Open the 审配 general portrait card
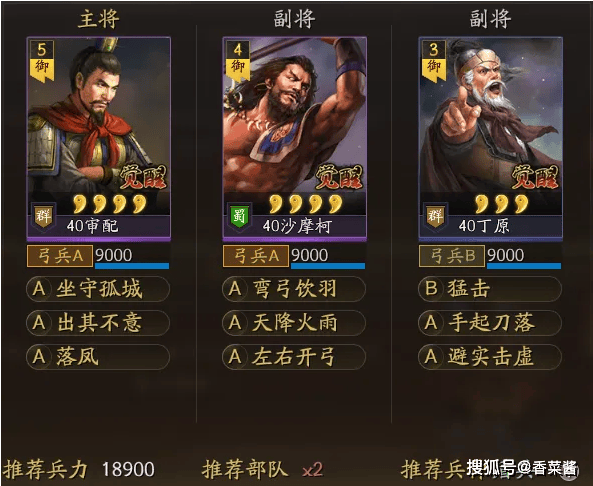This screenshot has height=486, width=593. pos(99,138)
